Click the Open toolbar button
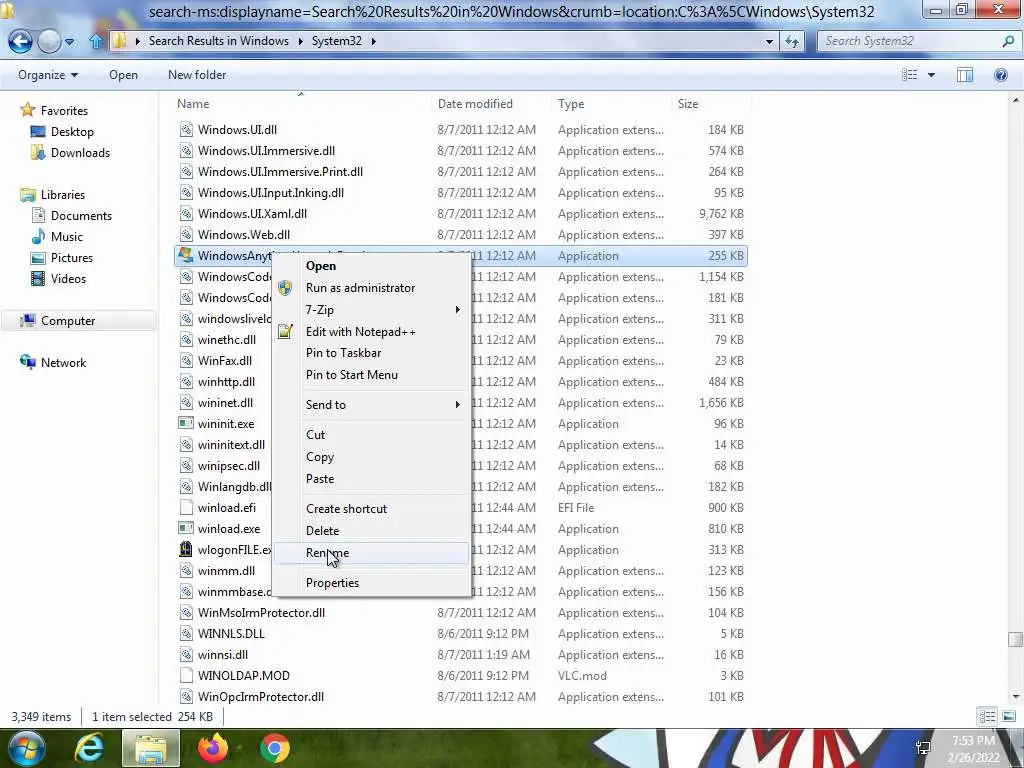This screenshot has height=768, width=1024. (123, 75)
